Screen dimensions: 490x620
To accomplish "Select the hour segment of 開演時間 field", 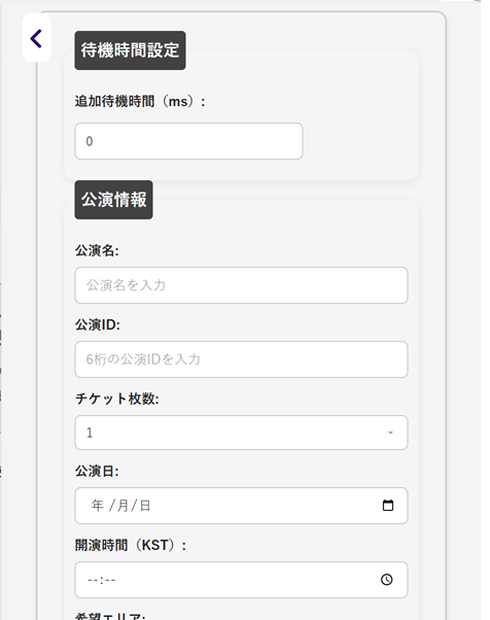I will pyautogui.click(x=92, y=580).
